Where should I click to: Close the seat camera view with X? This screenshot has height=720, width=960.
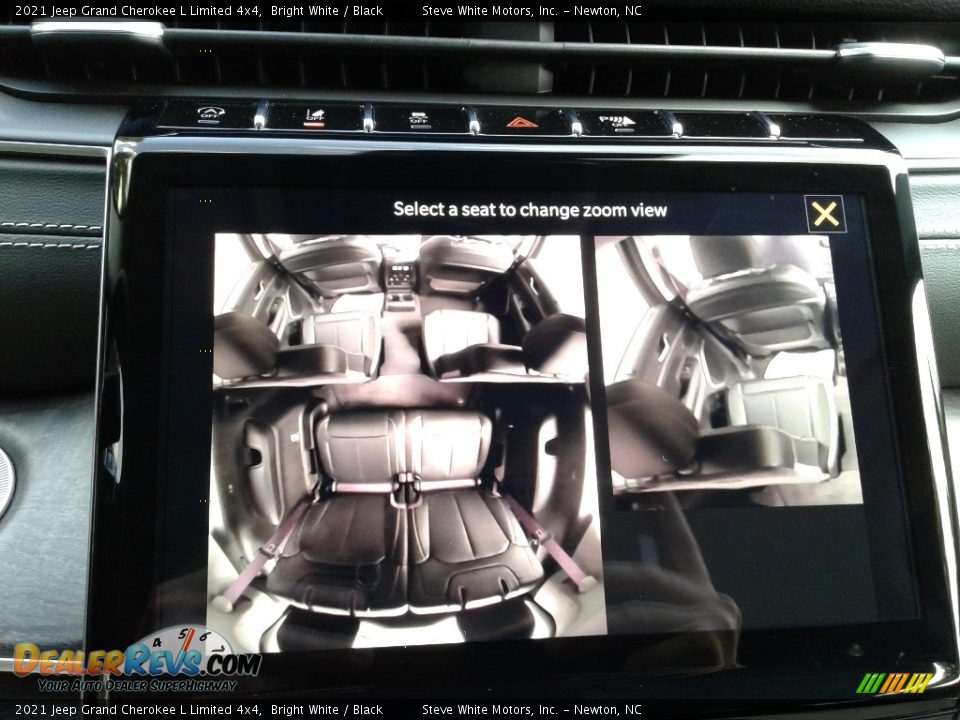[825, 213]
